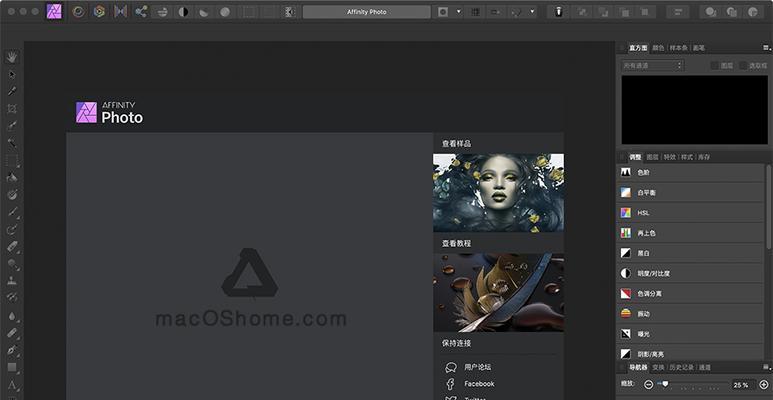
Task: Open the 历史记录 History tab
Action: [681, 367]
